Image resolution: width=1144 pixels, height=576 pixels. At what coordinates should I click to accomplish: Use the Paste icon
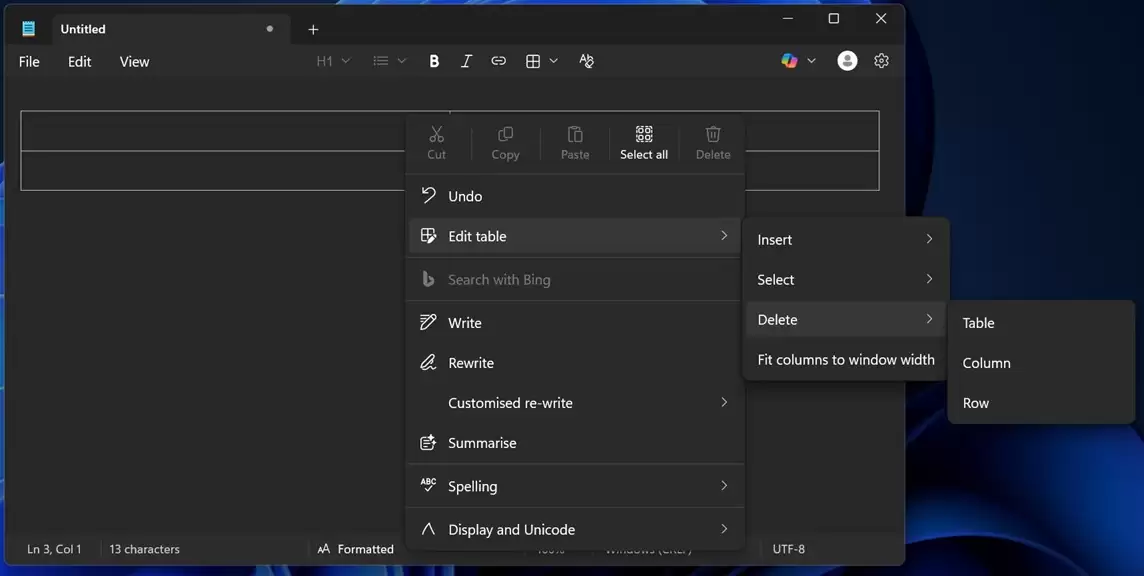[574, 141]
